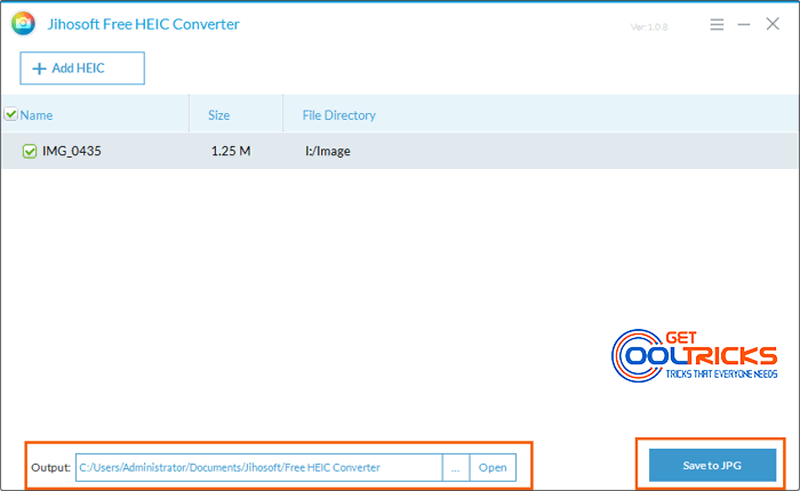Click the Jihosoft Free HEIC Converter title
This screenshot has width=800, height=491.
click(143, 24)
